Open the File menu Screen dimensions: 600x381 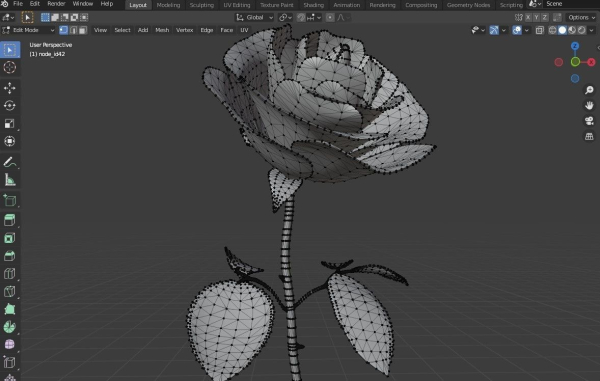(18, 4)
